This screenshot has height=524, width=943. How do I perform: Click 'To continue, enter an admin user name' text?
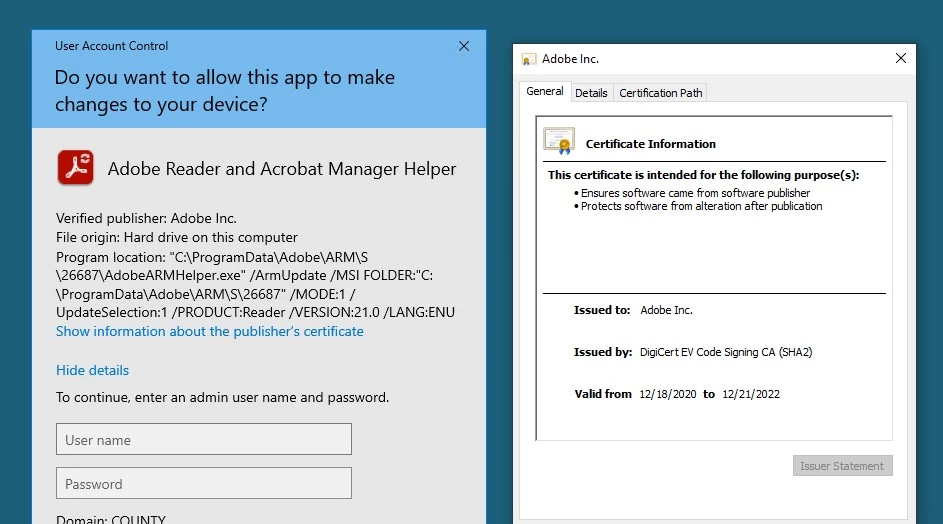[223, 398]
